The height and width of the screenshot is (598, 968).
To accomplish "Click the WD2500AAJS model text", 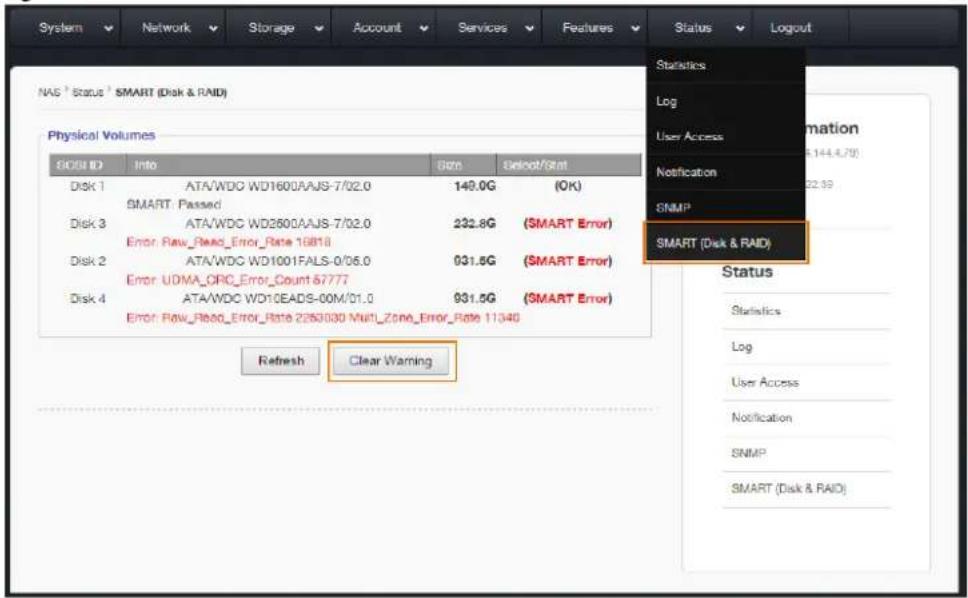I will 278,223.
